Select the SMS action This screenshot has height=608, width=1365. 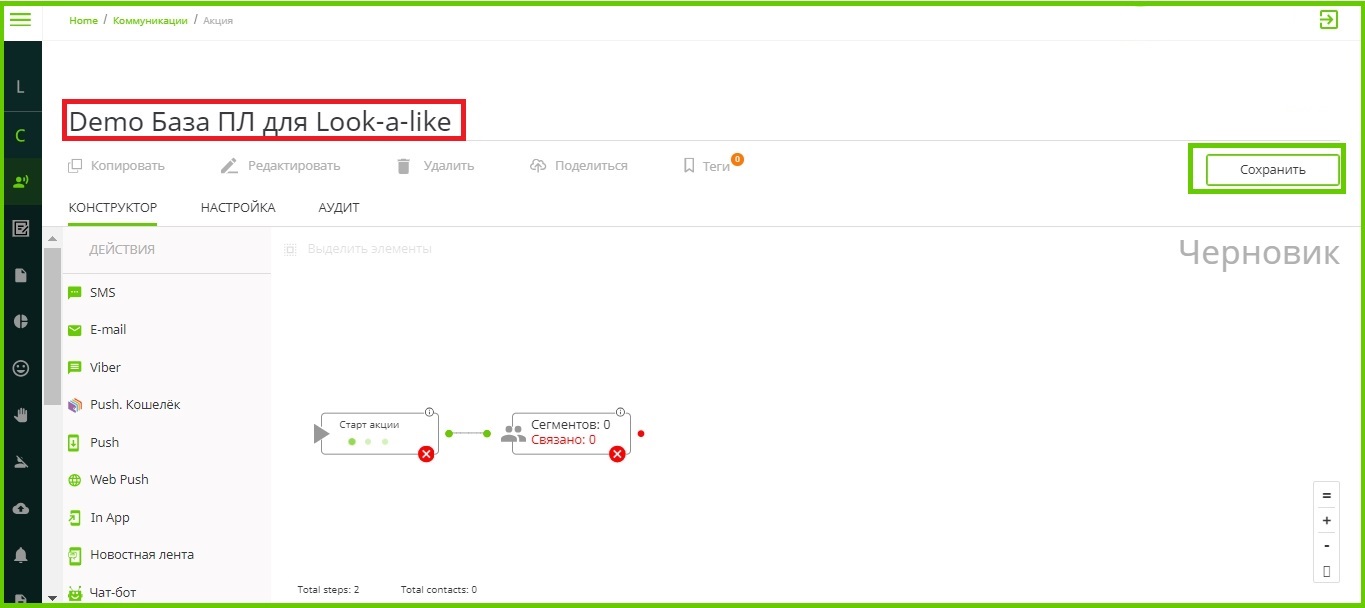pos(102,293)
